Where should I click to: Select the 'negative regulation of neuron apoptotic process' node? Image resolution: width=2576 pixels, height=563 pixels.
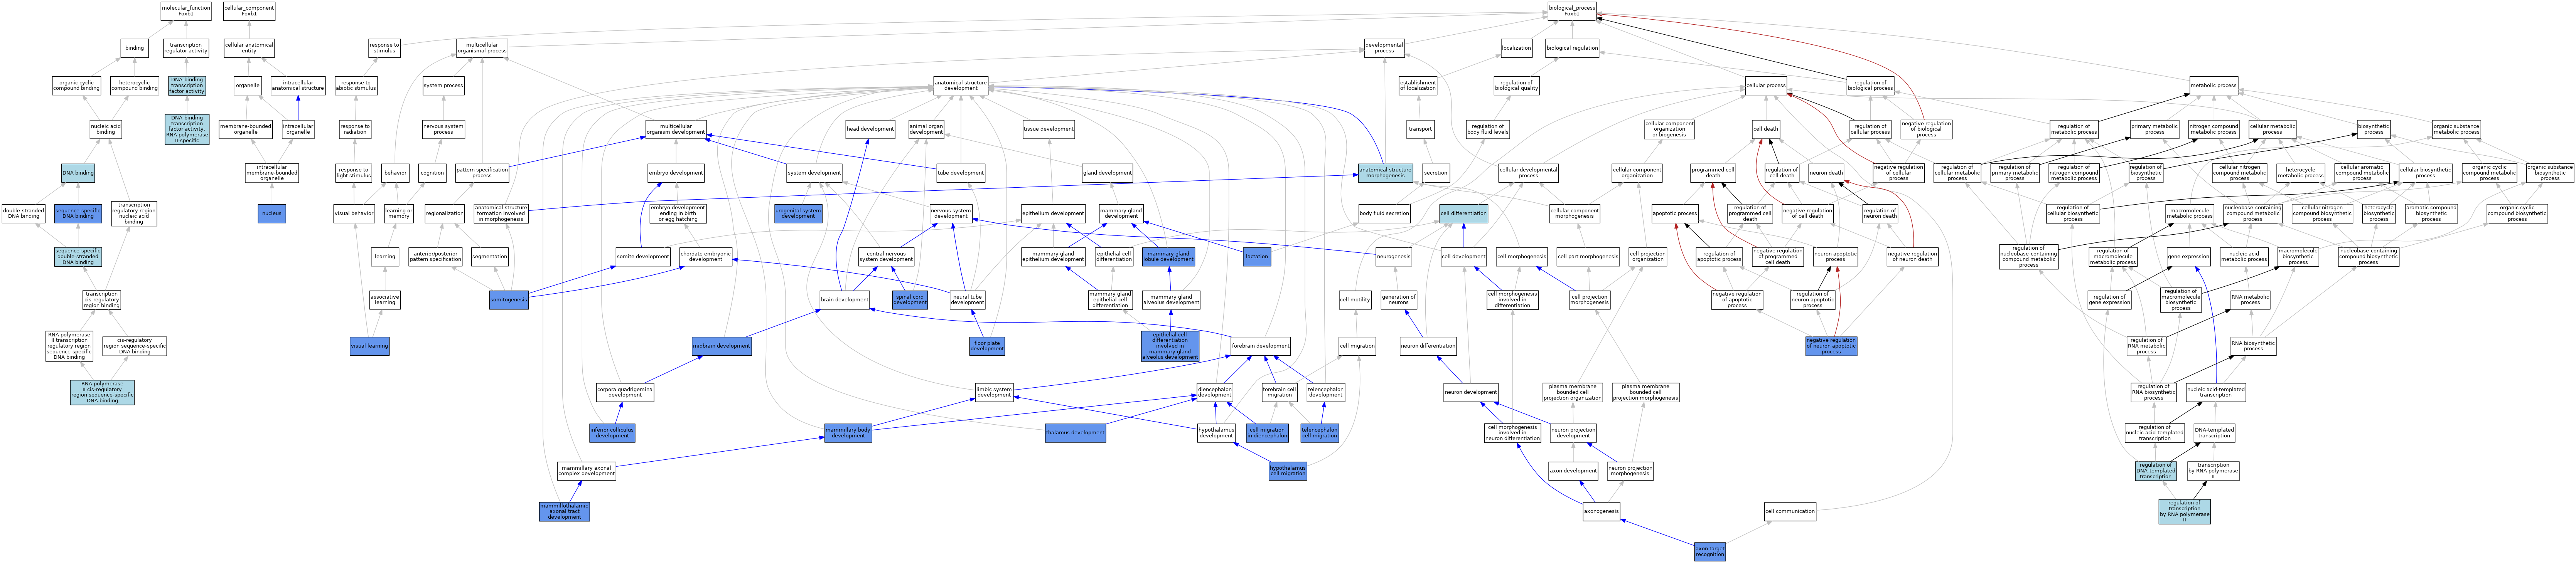point(1831,346)
